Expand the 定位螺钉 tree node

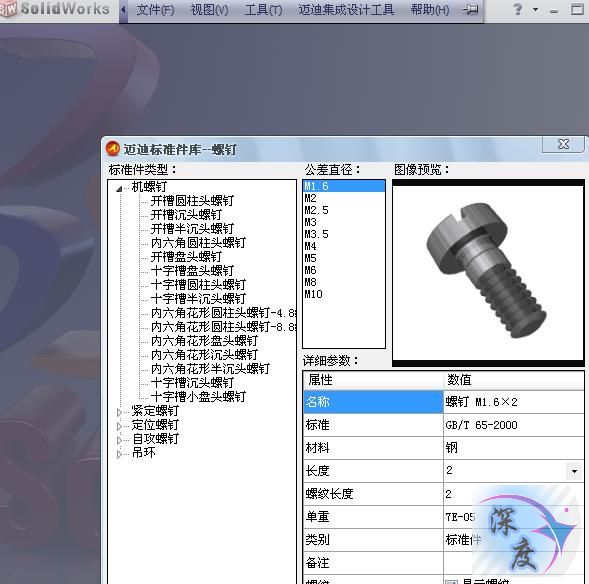click(119, 426)
